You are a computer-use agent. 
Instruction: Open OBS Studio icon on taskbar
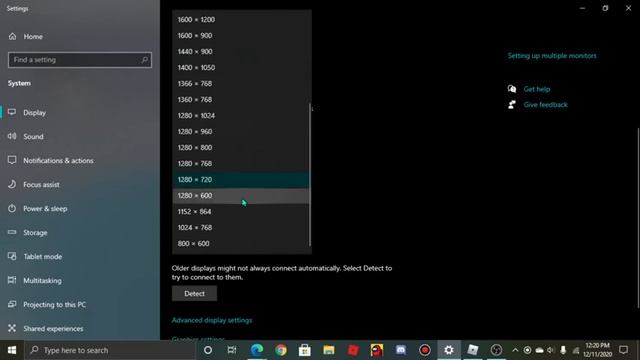pos(496,350)
